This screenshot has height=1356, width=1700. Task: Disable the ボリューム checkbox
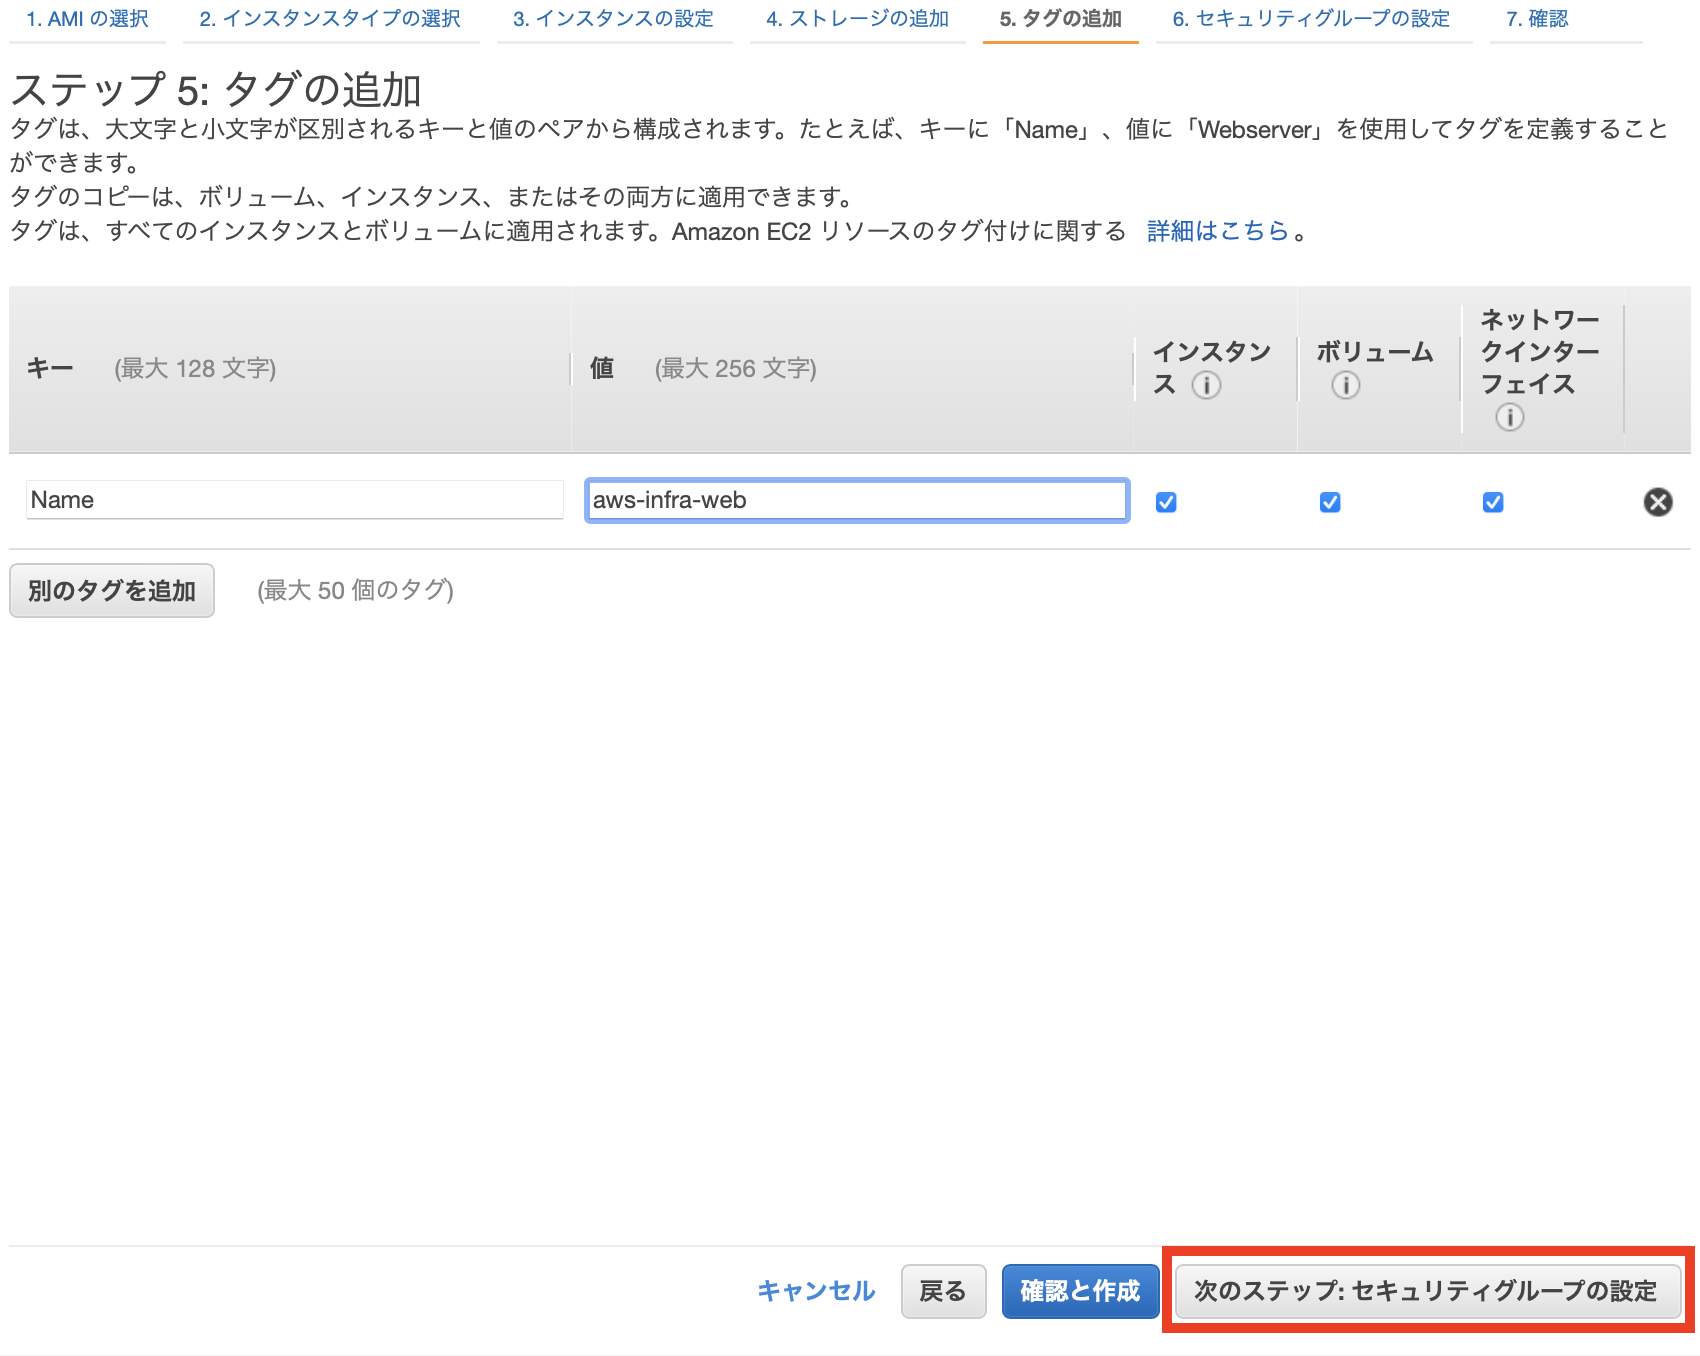1329,502
